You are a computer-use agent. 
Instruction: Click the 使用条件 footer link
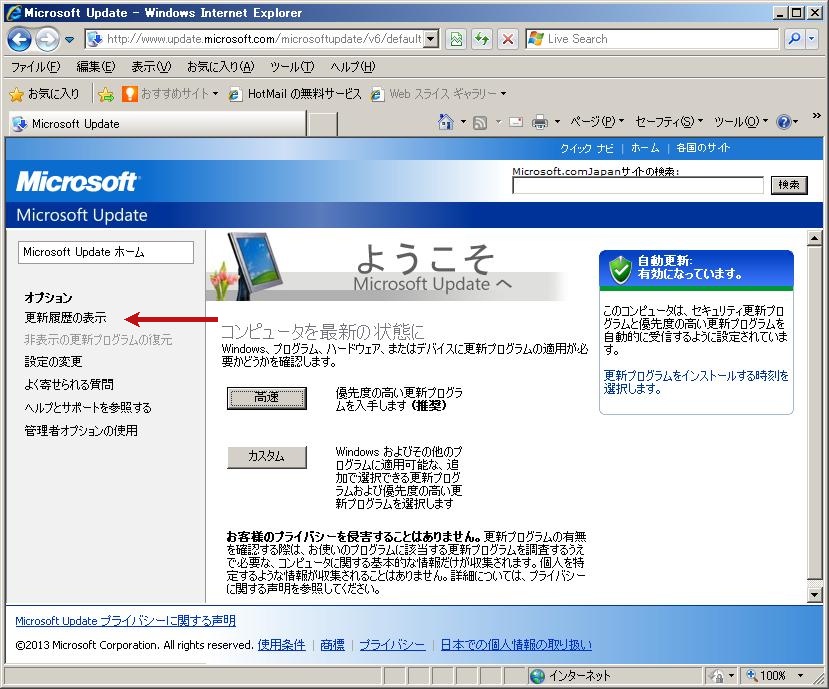pos(281,645)
